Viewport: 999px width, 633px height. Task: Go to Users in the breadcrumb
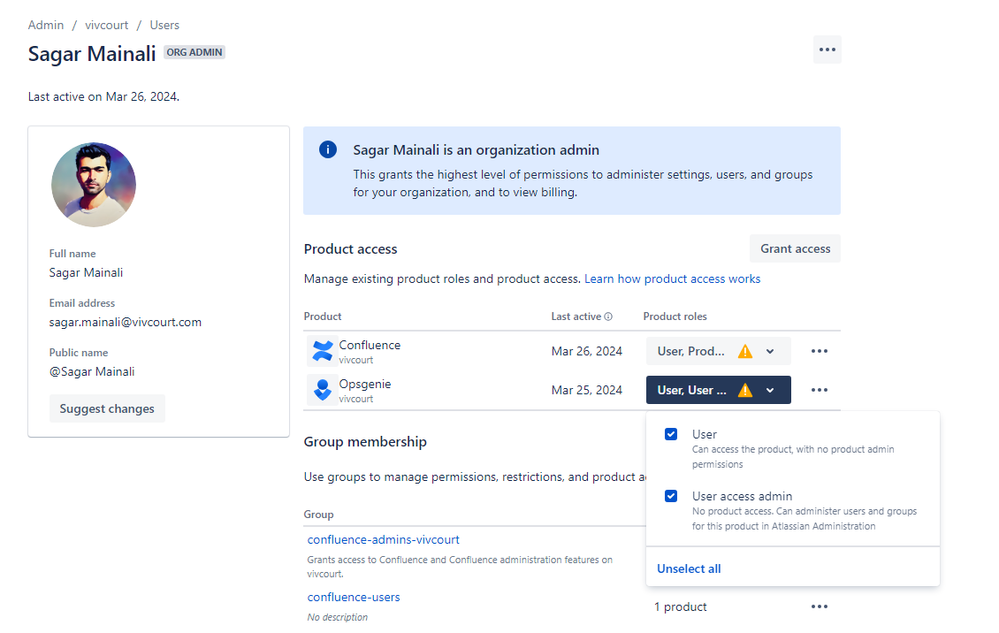click(x=164, y=25)
